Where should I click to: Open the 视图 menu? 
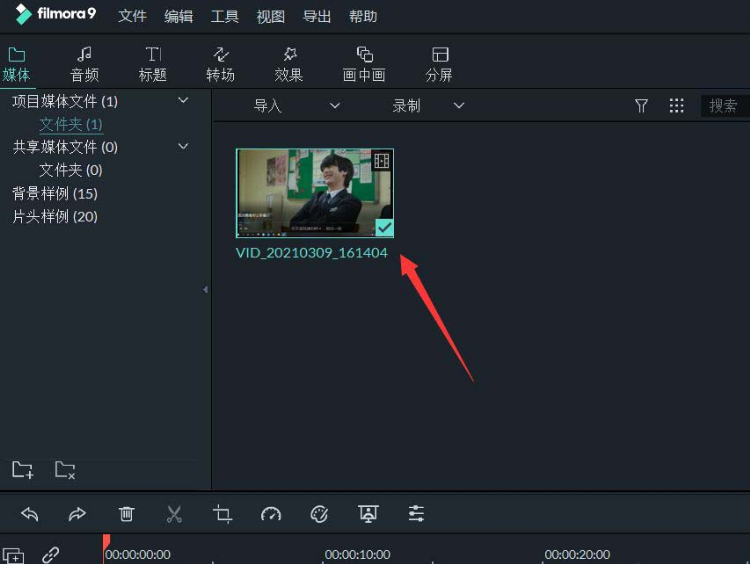[x=271, y=16]
